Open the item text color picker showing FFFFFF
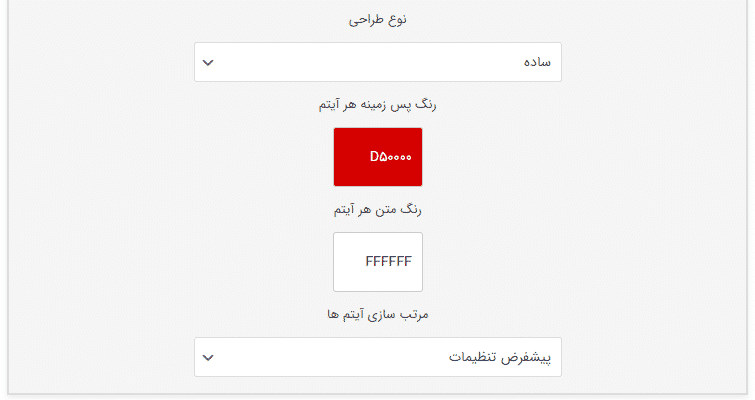The image size is (755, 400). coord(378,262)
